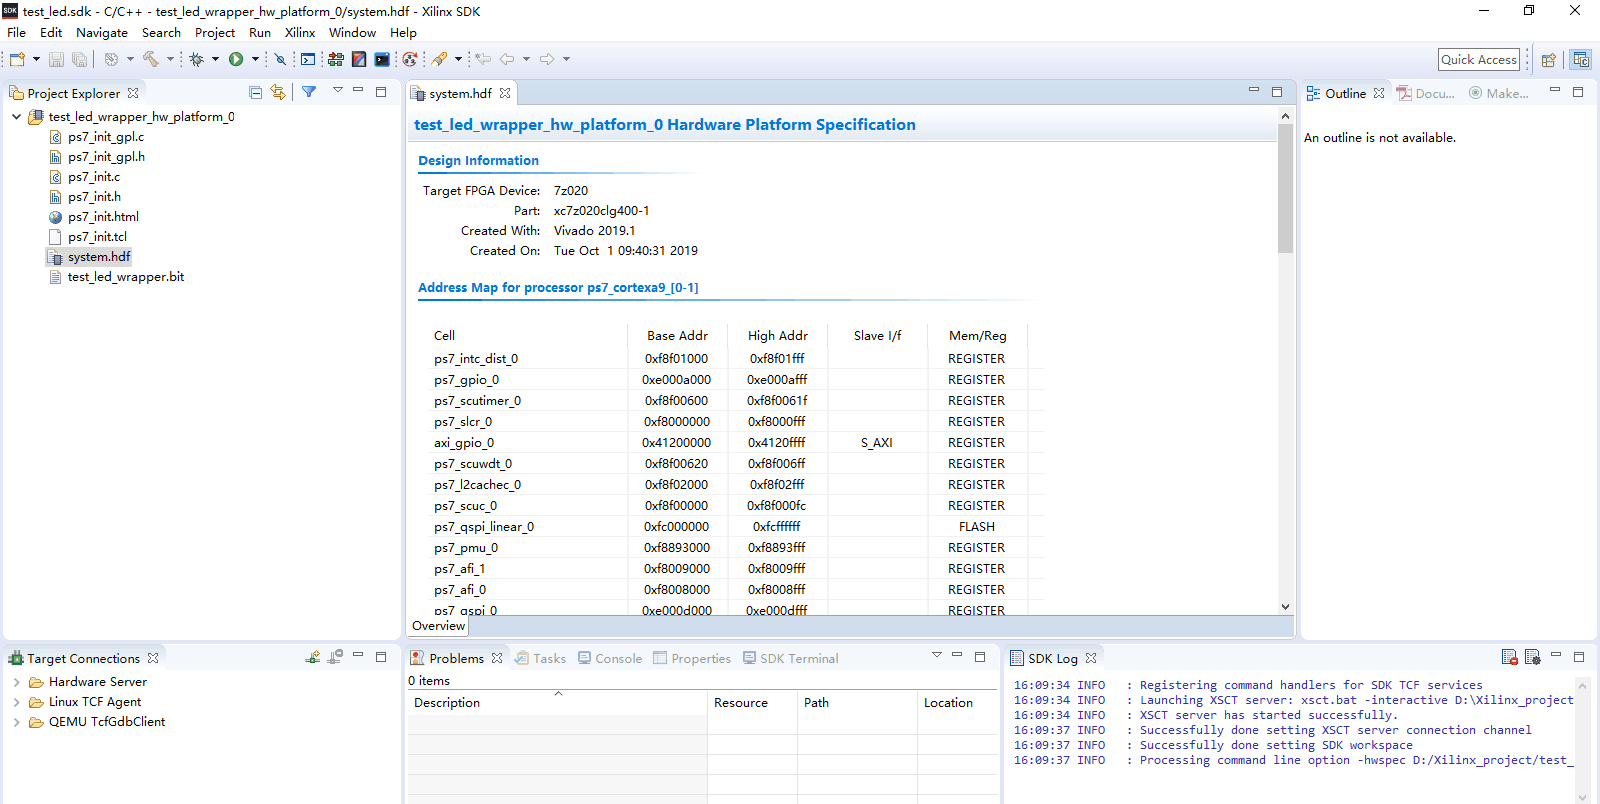
Task: Click the Repositories refresh icon
Action: click(409, 59)
